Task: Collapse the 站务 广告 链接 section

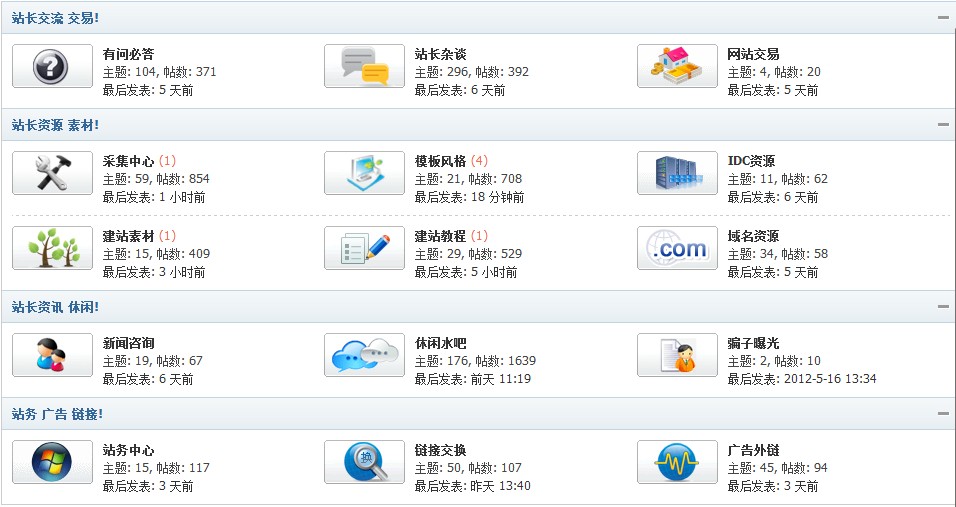Action: (942, 414)
